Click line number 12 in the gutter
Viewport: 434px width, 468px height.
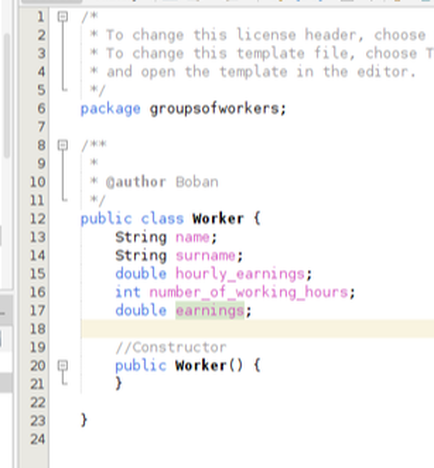(x=38, y=219)
